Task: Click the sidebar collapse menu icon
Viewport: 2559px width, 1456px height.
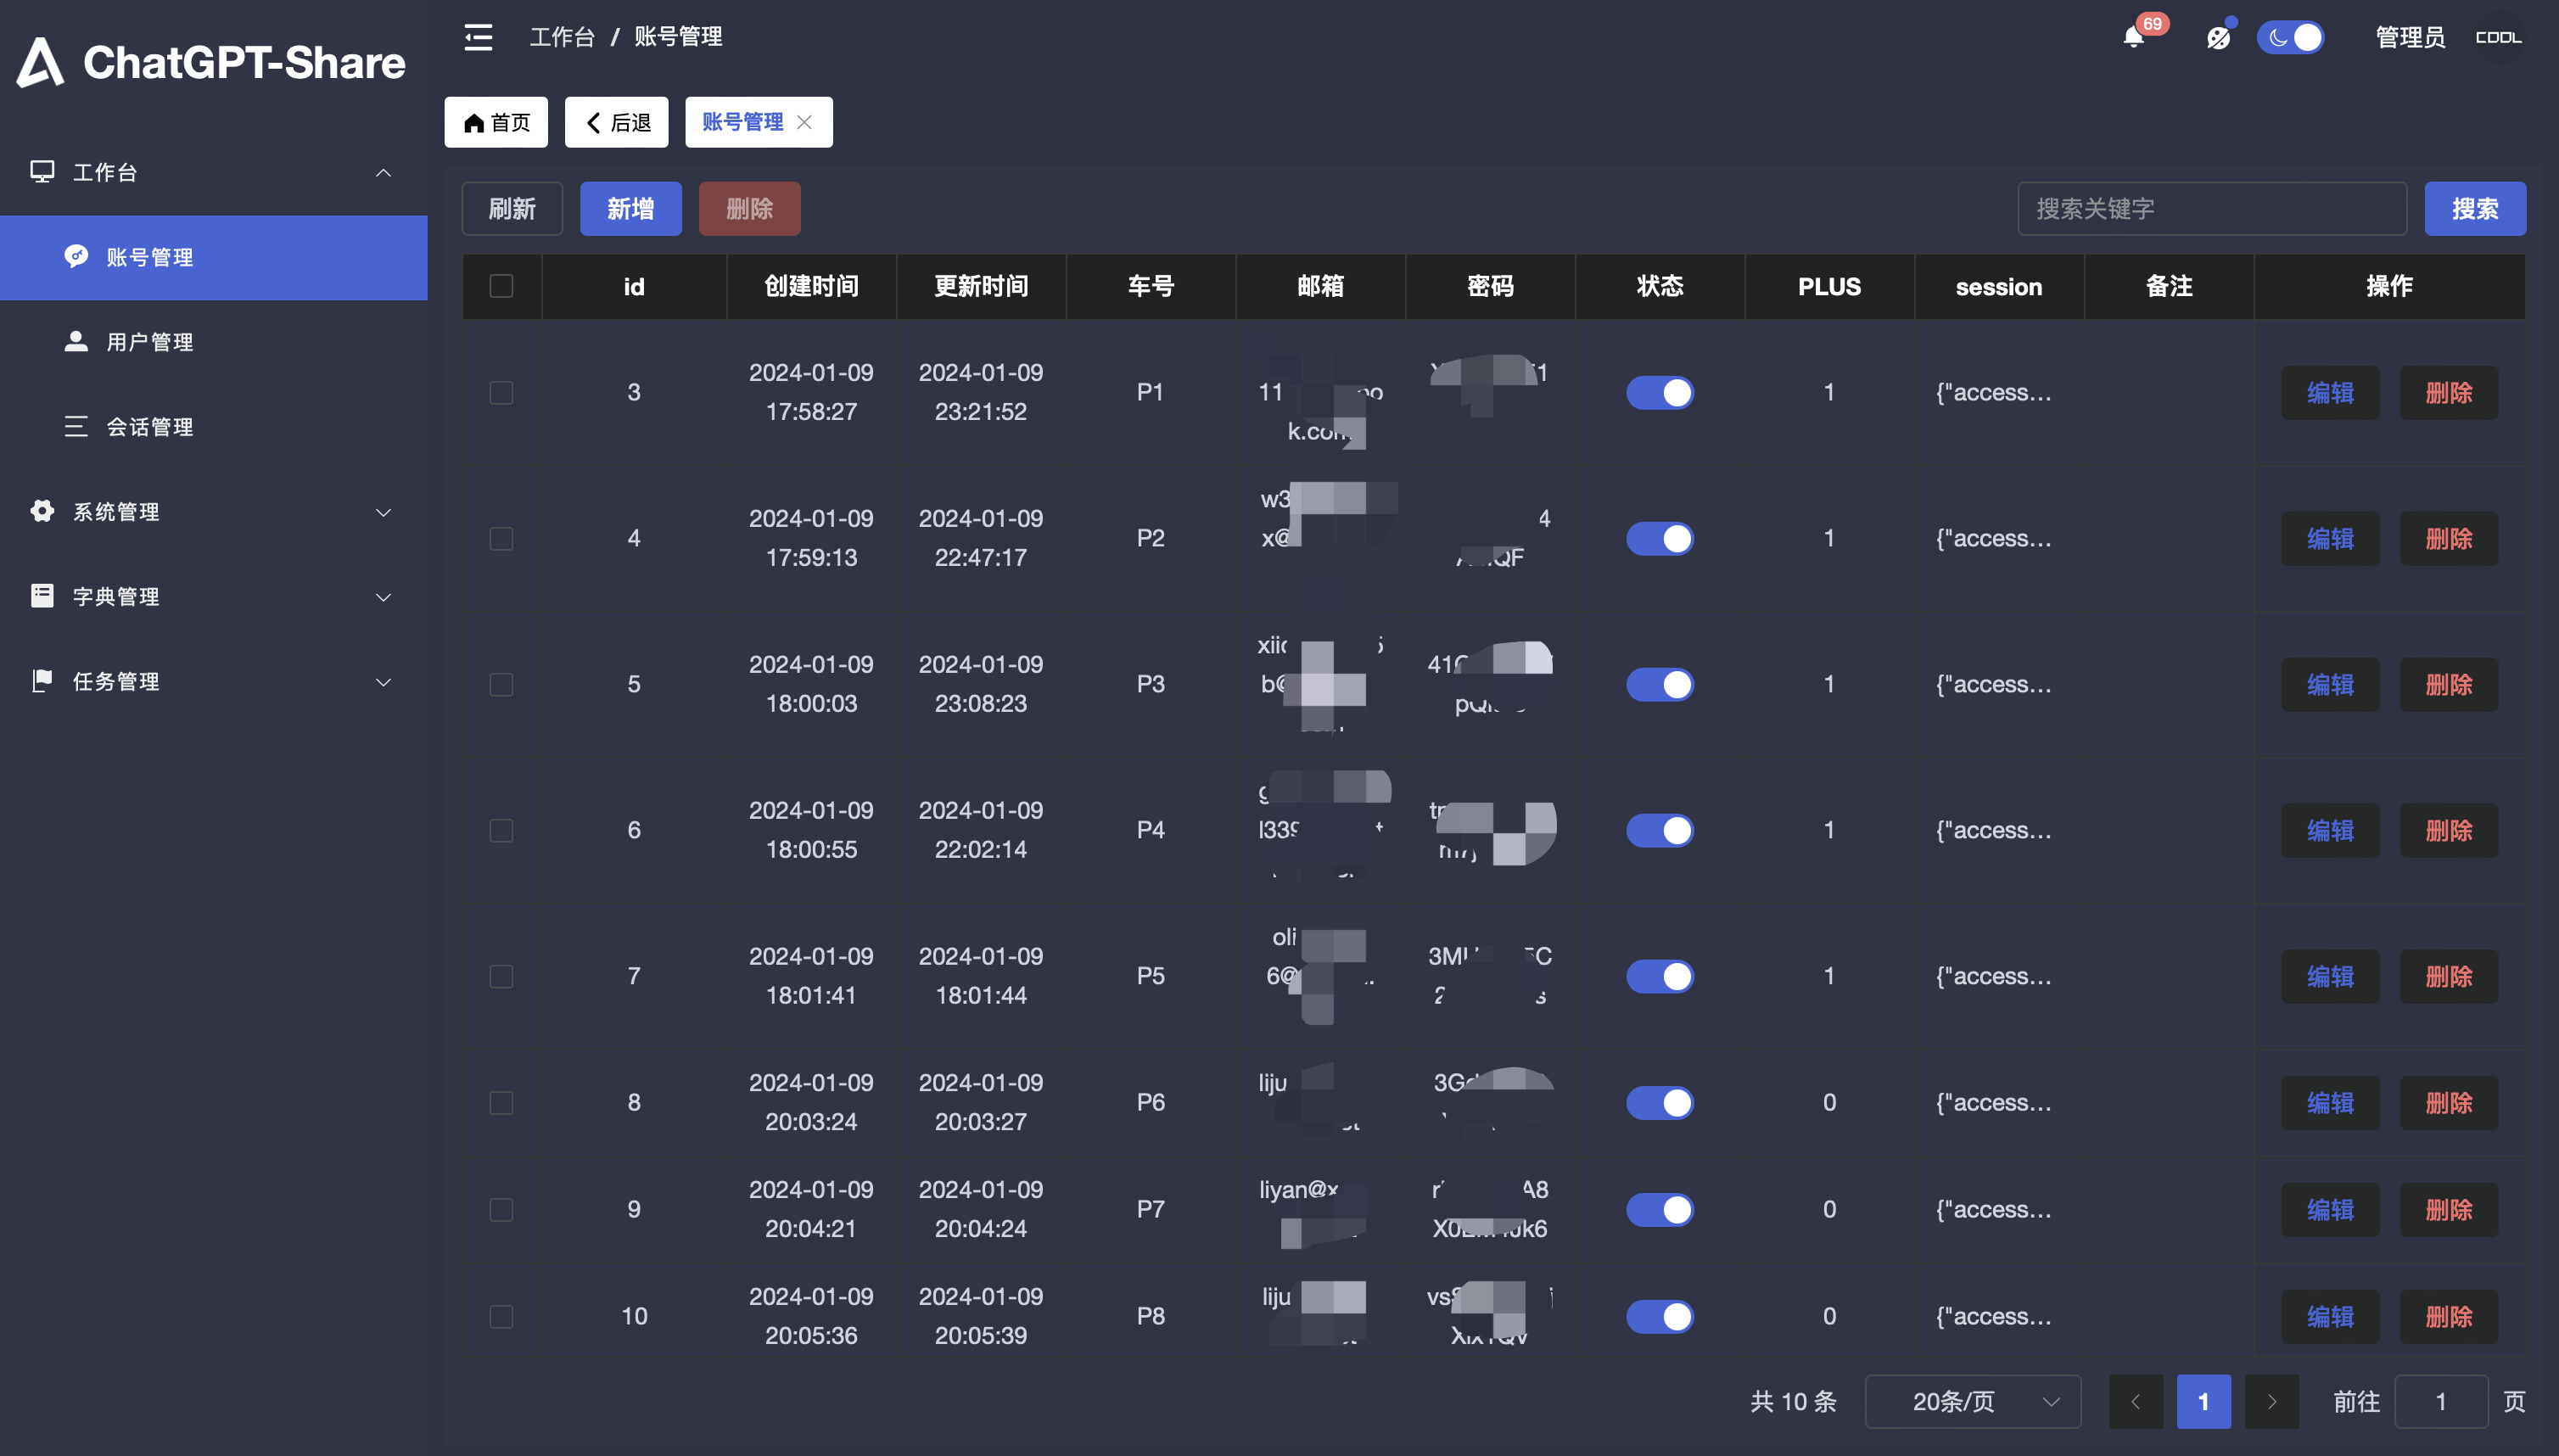Action: (478, 37)
